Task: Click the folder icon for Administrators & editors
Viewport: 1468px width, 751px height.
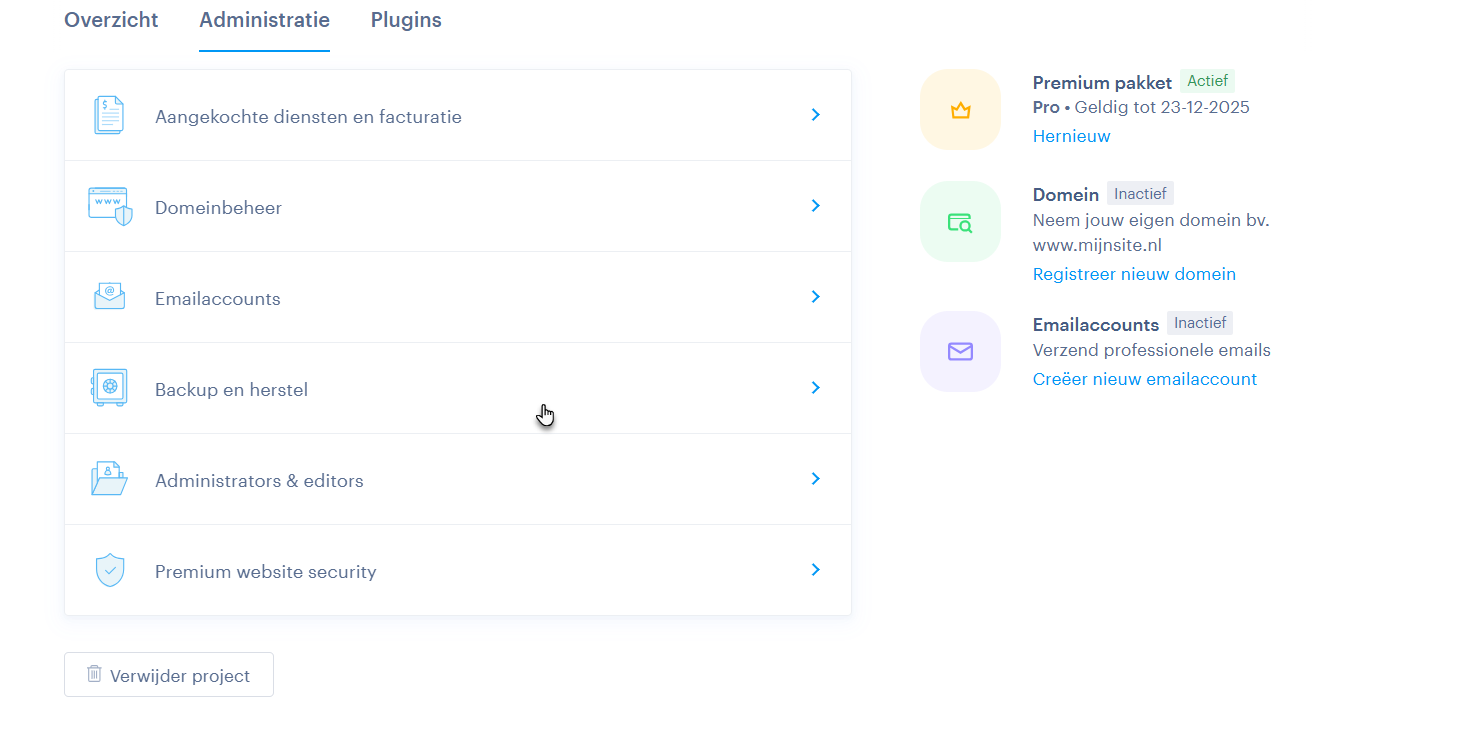Action: pyautogui.click(x=109, y=479)
